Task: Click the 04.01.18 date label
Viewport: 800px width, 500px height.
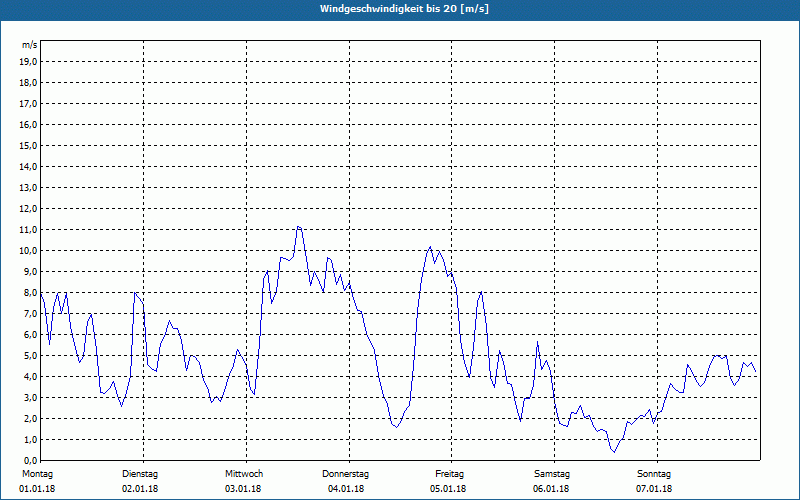Action: (346, 489)
